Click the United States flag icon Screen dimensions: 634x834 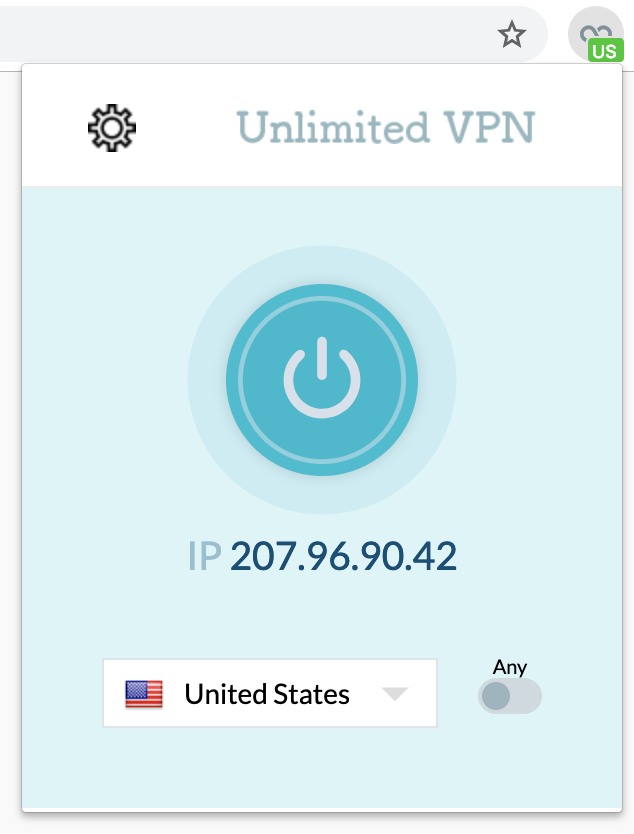[x=144, y=694]
